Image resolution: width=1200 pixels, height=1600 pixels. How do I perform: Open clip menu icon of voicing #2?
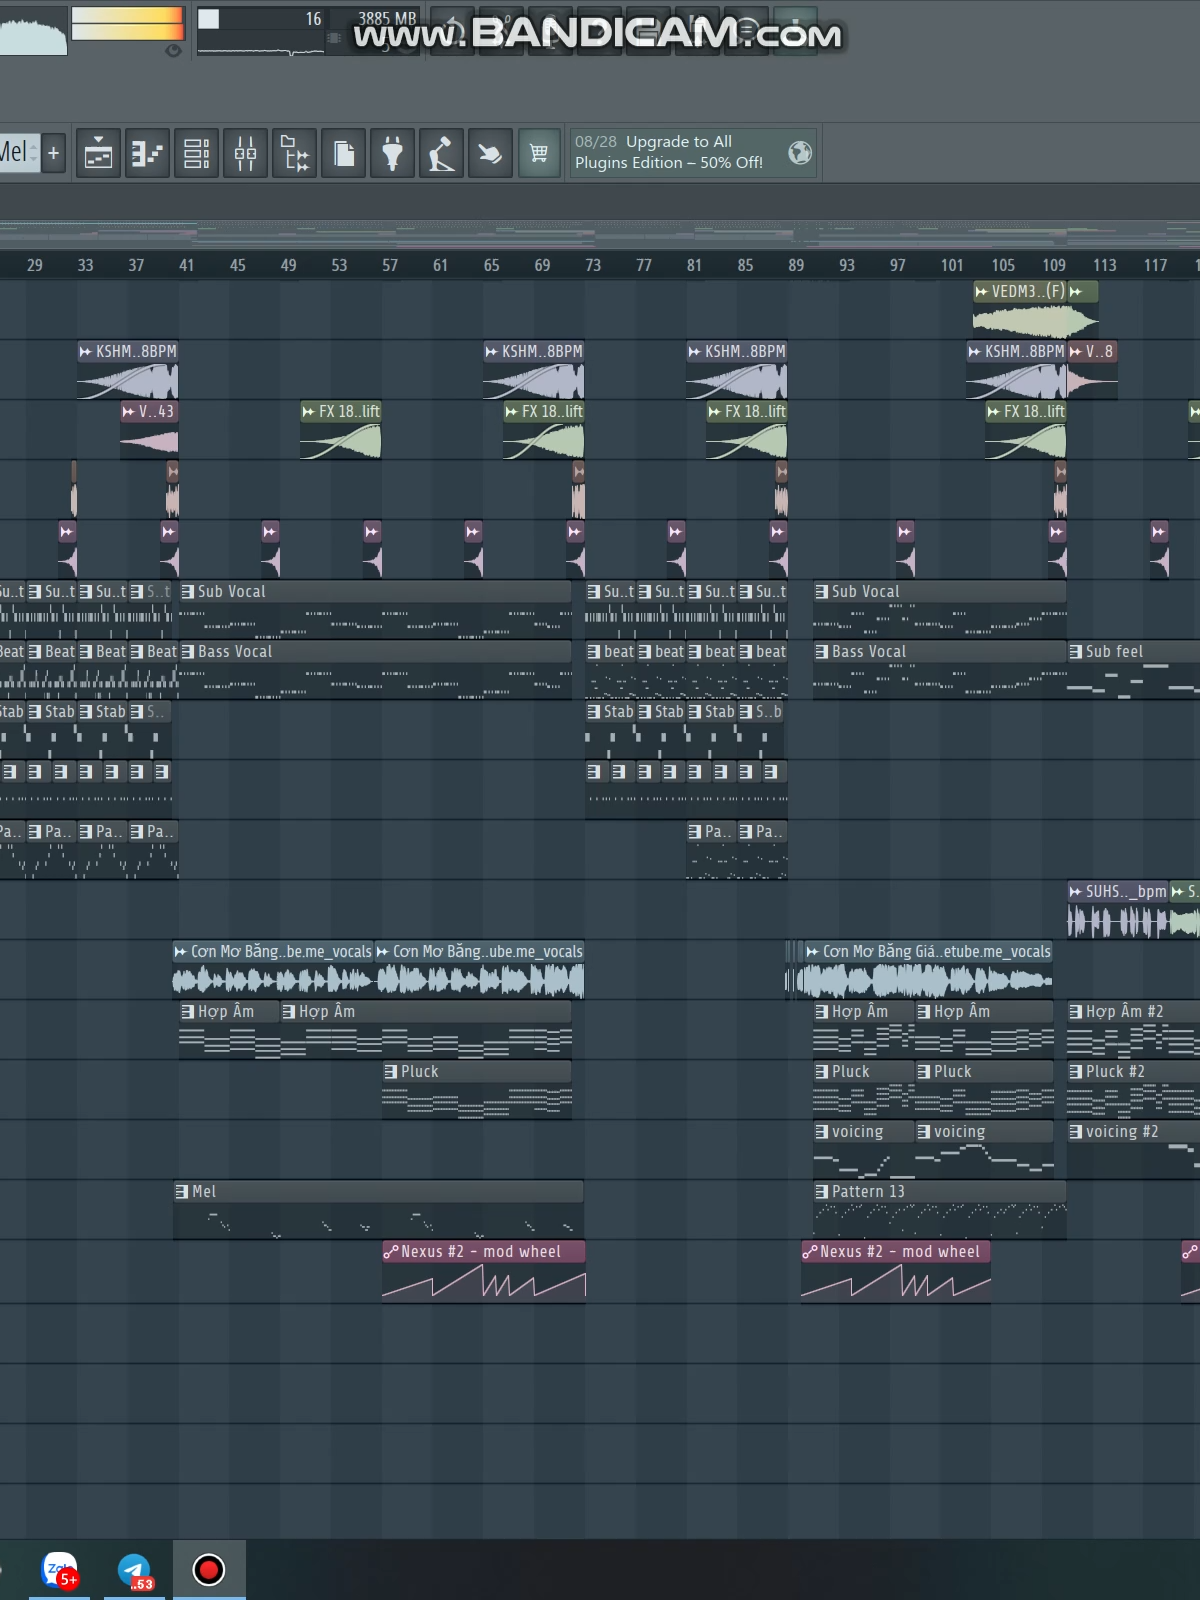point(1076,1132)
